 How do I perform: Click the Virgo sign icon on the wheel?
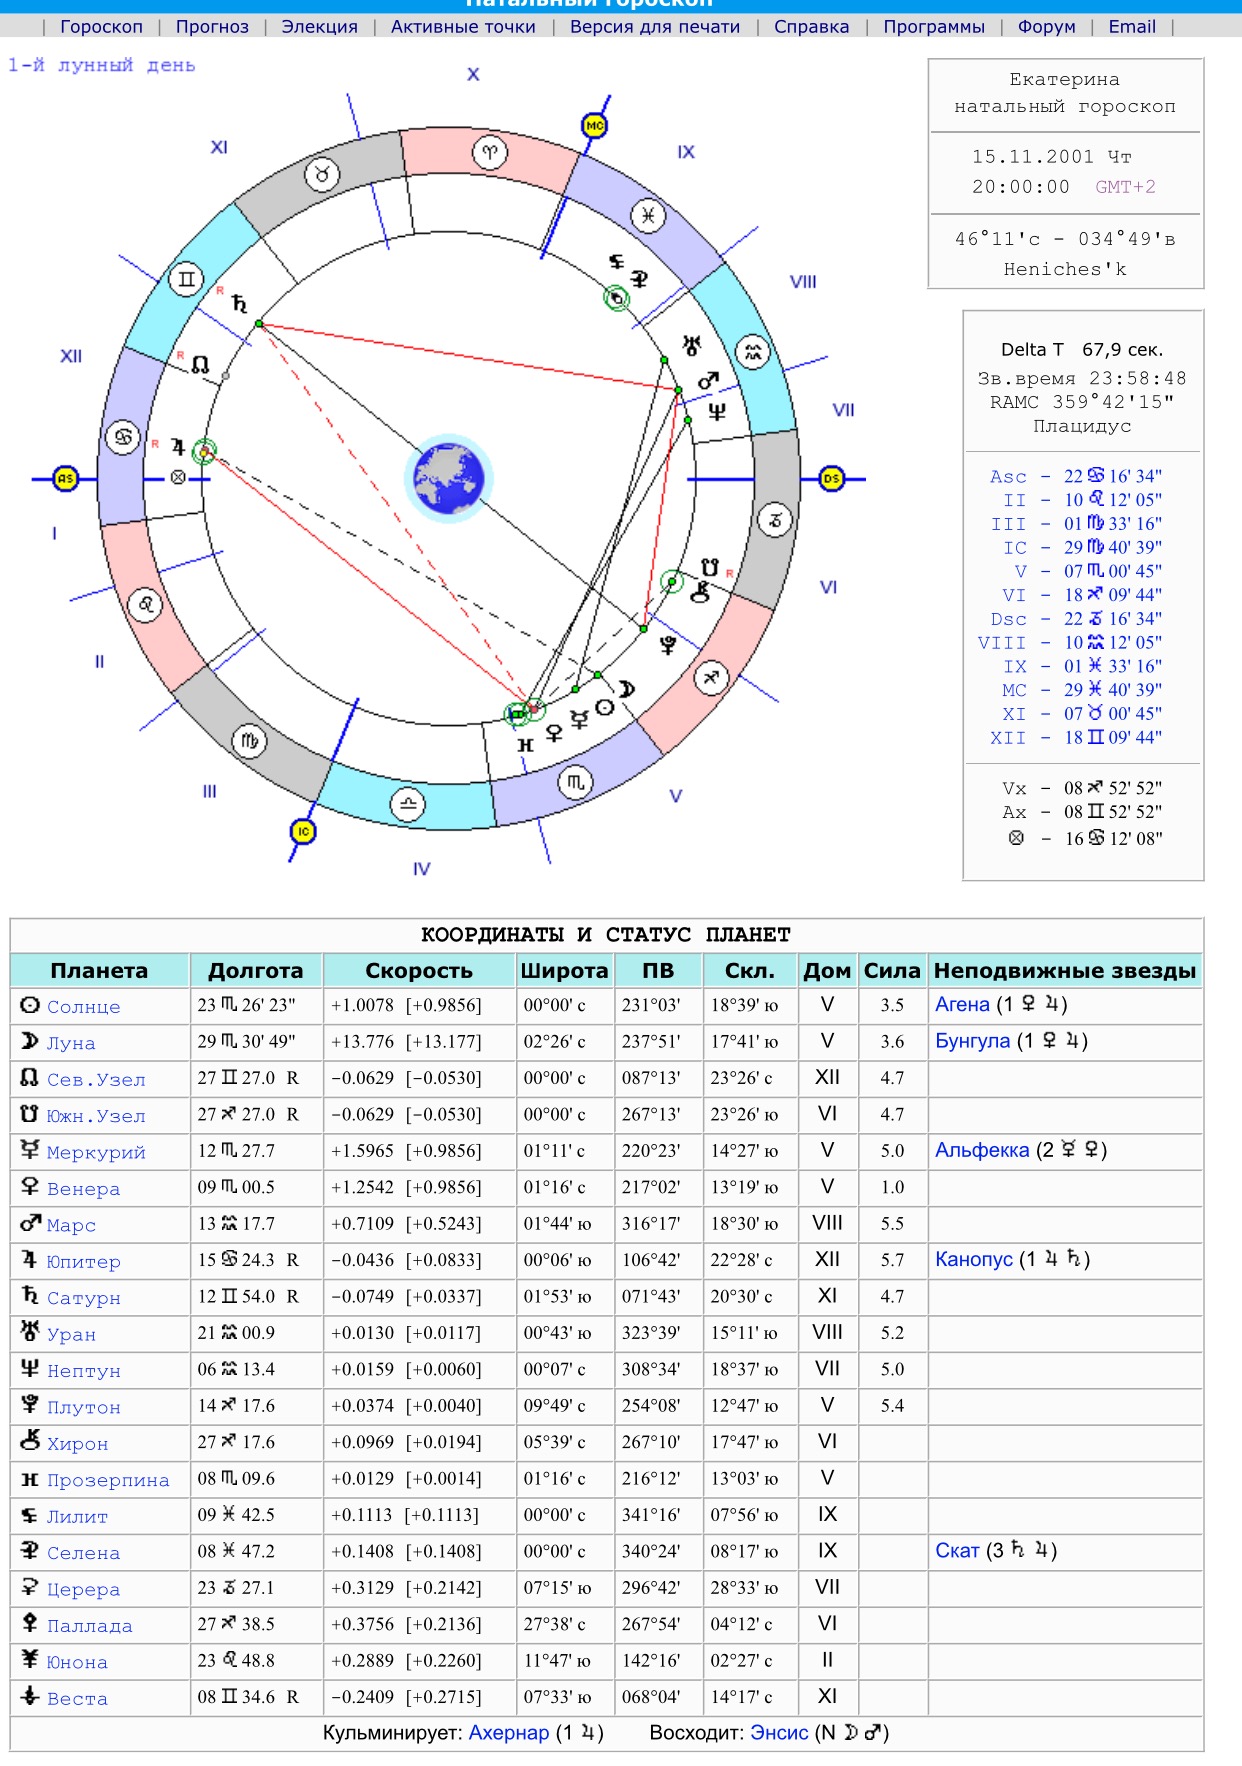[x=249, y=741]
